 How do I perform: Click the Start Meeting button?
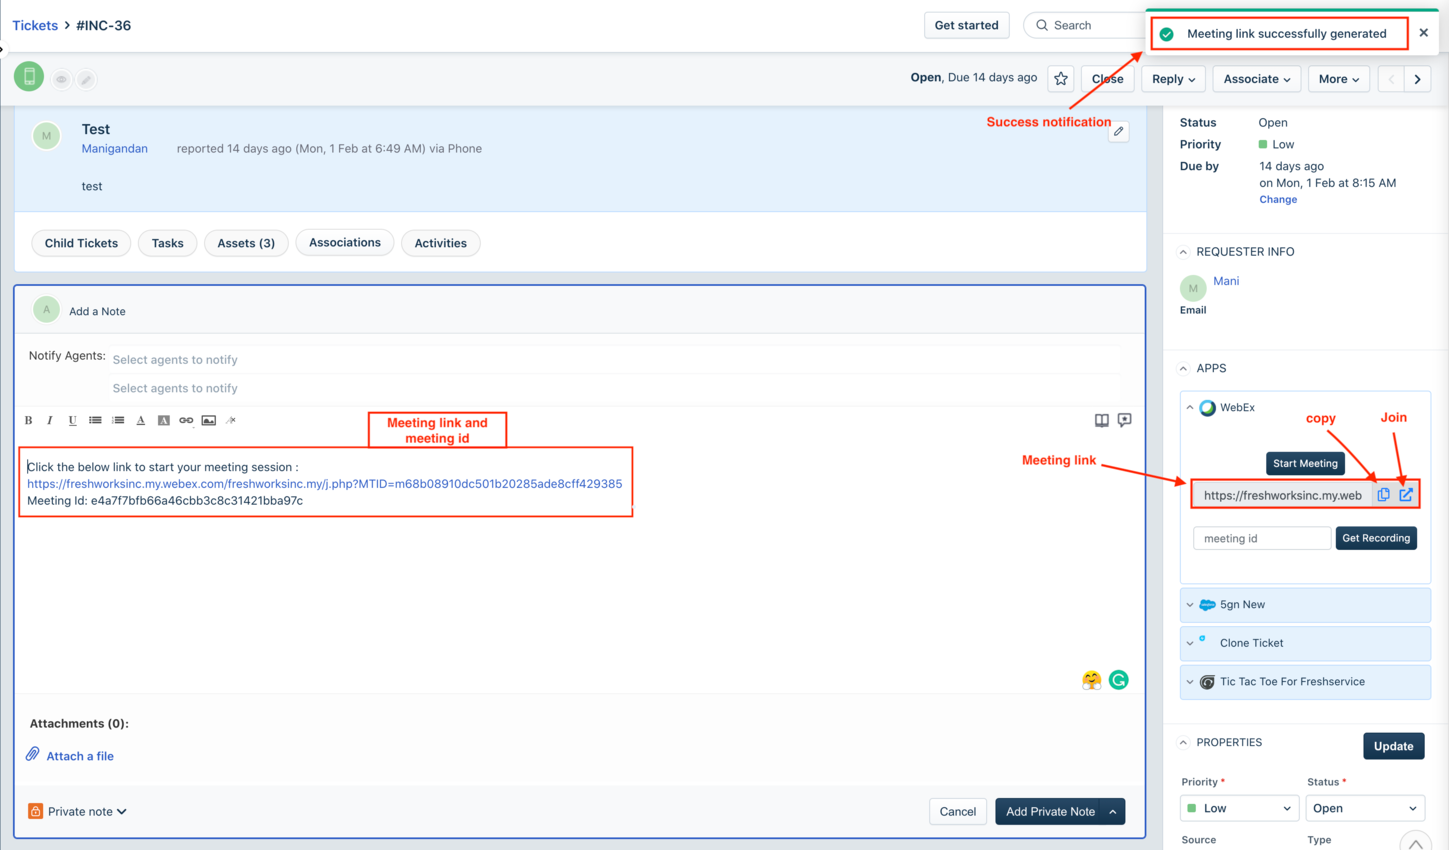[x=1305, y=463]
